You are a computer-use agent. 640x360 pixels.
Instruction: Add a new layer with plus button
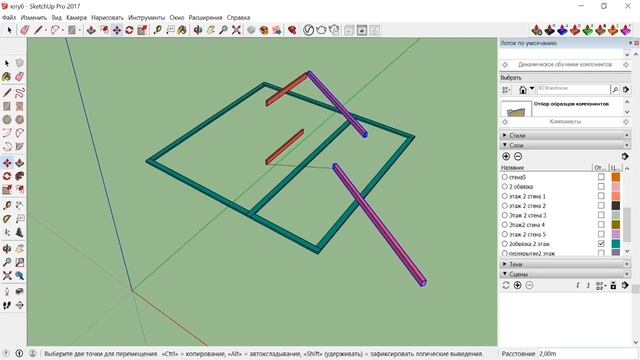(x=506, y=156)
